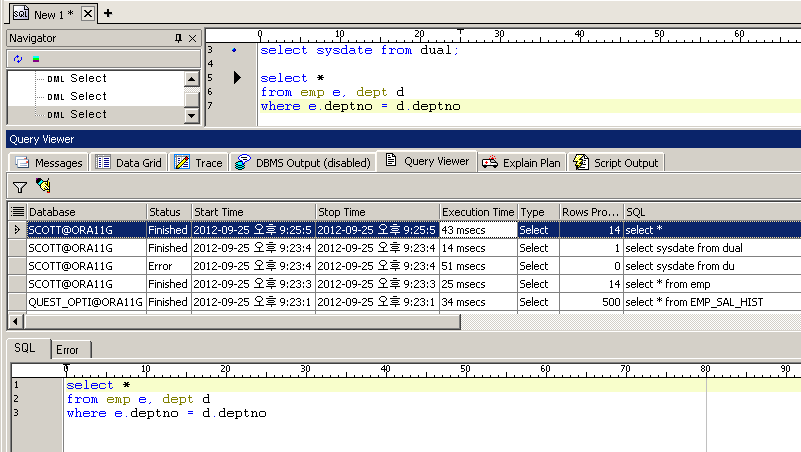Screen dimensions: 801x452
Task: Sort grid by Status column header
Action: pyautogui.click(x=164, y=212)
